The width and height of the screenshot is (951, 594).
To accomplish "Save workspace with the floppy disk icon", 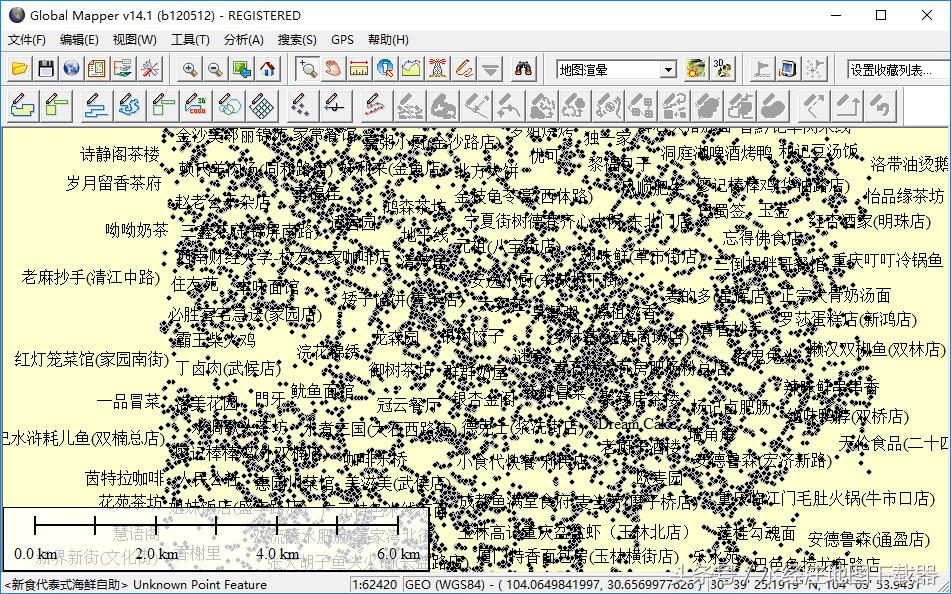I will (45, 69).
